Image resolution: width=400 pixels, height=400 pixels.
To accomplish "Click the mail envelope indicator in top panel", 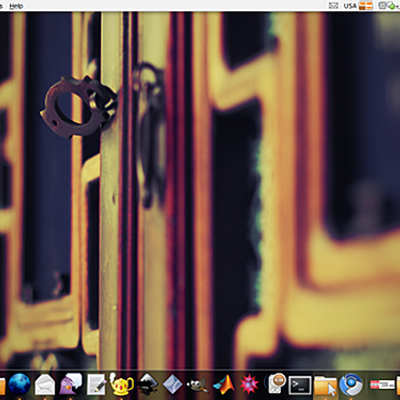I will tap(333, 6).
